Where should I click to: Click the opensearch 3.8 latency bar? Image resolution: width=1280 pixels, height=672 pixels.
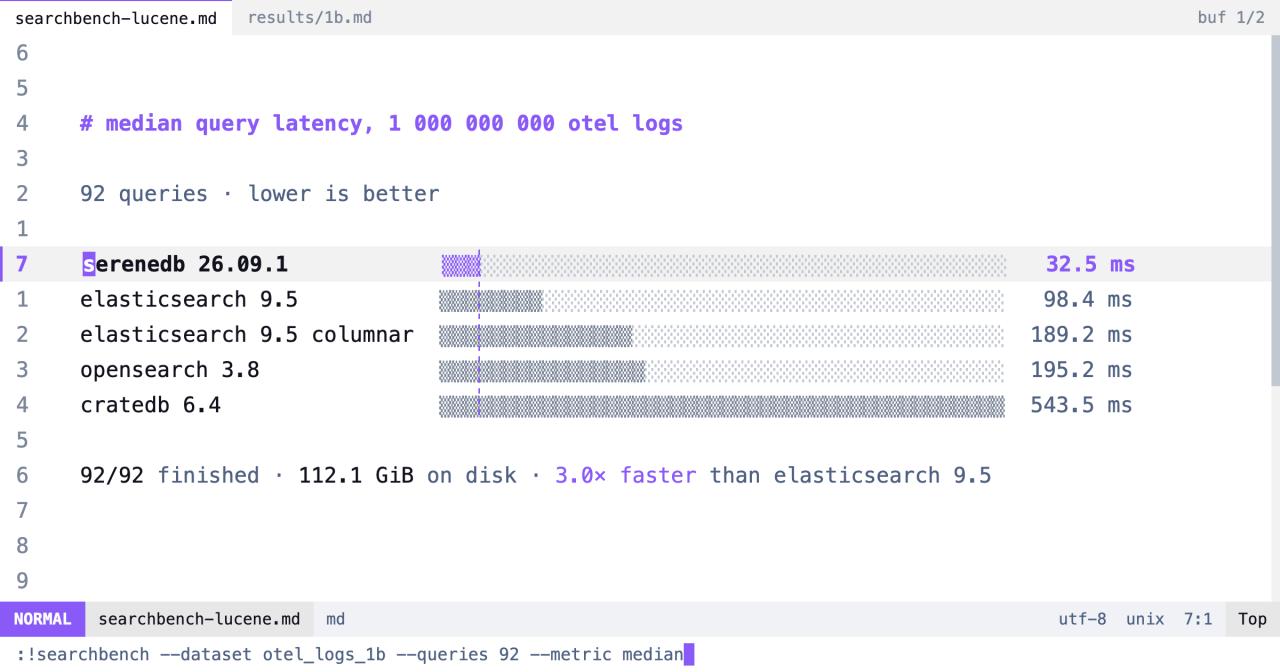542,370
